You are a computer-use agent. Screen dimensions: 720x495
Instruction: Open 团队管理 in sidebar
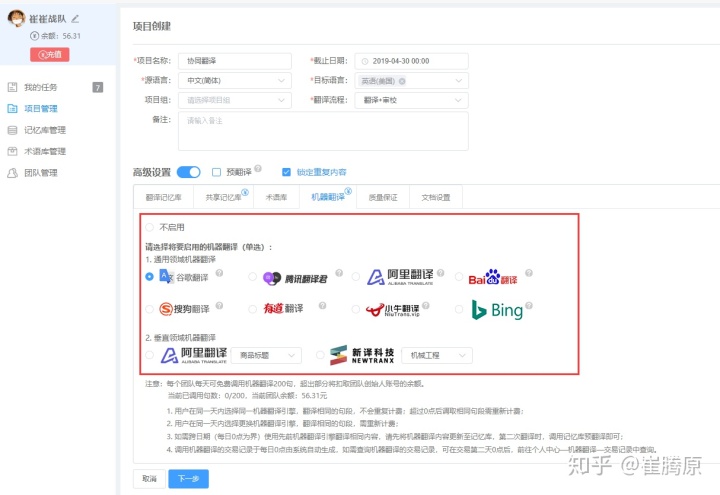40,173
